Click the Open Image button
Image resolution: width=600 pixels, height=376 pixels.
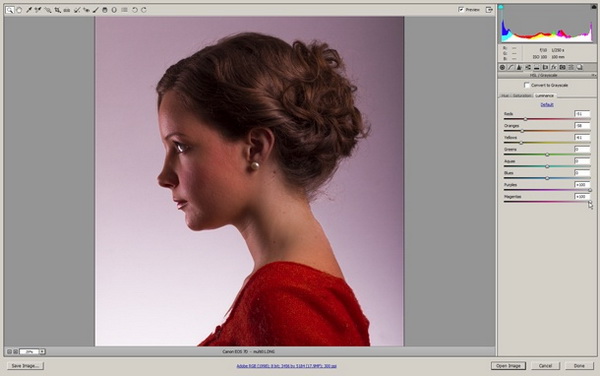[x=508, y=366]
